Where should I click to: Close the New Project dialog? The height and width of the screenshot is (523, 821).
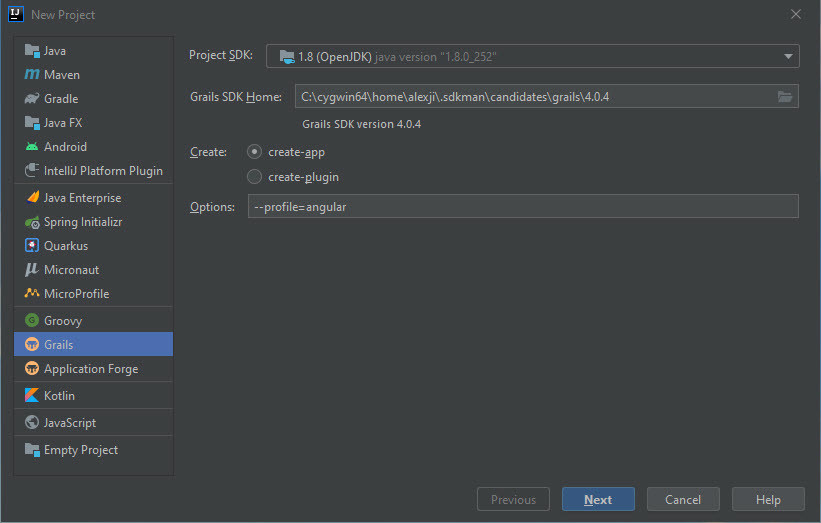(795, 14)
